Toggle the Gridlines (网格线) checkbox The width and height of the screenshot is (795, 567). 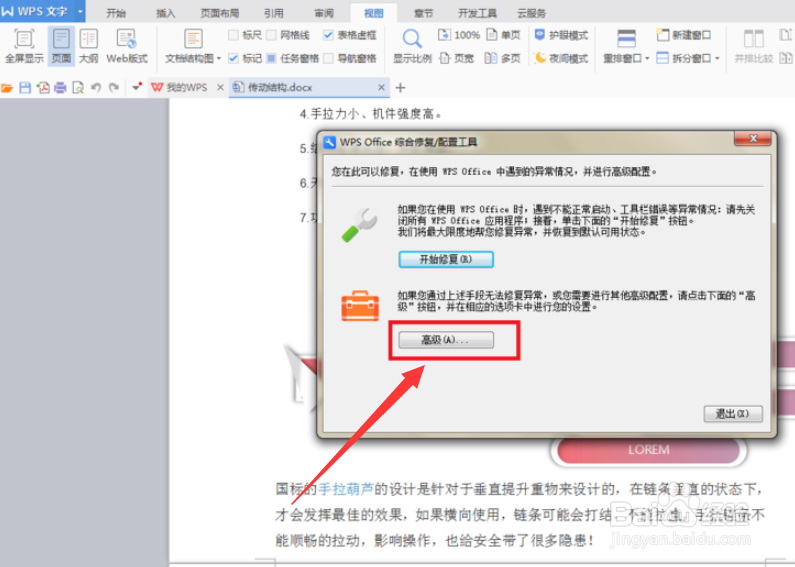tap(272, 35)
